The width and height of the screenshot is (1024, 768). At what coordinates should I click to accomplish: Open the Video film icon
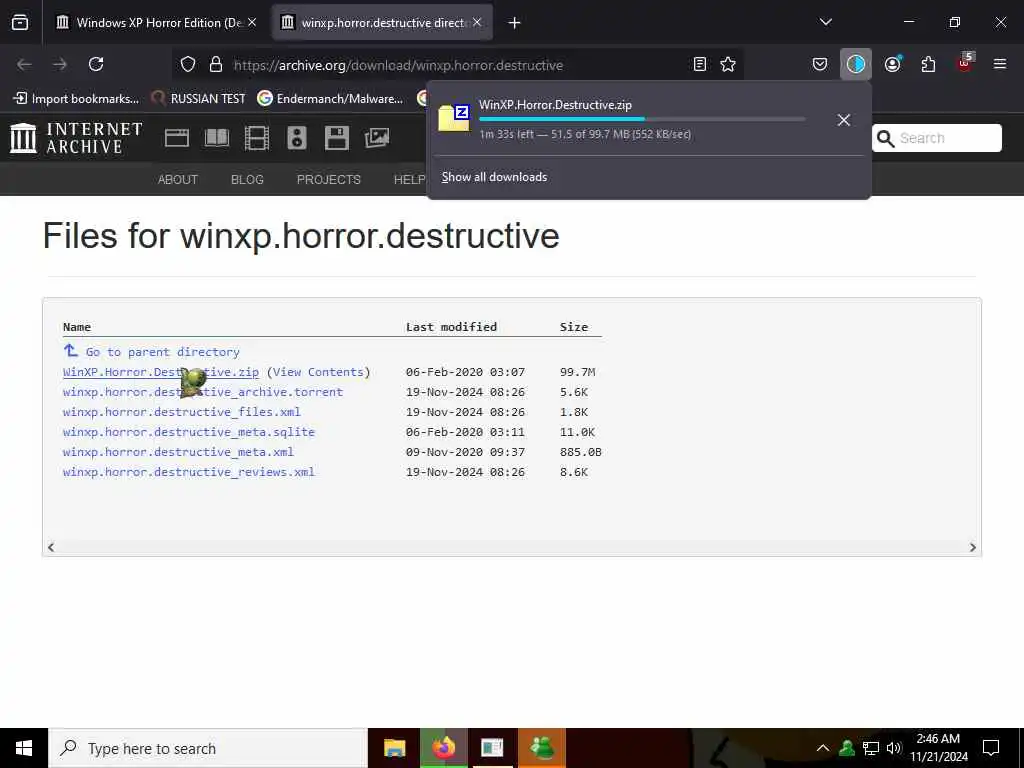click(x=257, y=138)
